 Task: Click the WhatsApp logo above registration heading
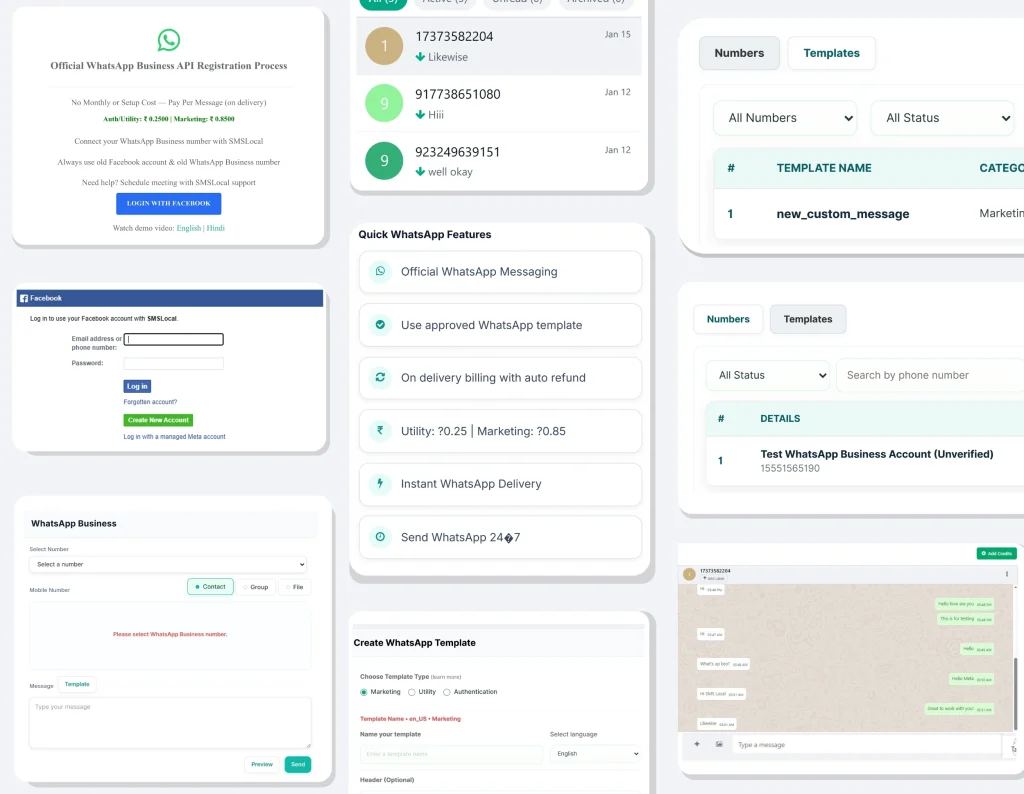point(169,41)
